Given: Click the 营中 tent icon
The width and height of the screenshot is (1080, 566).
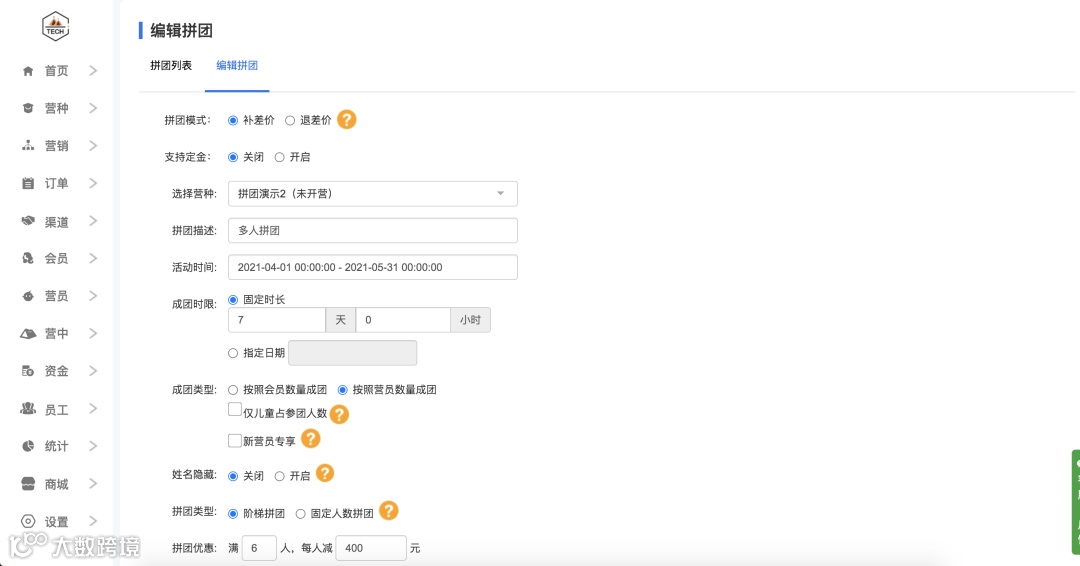Looking at the screenshot, I should (x=28, y=333).
